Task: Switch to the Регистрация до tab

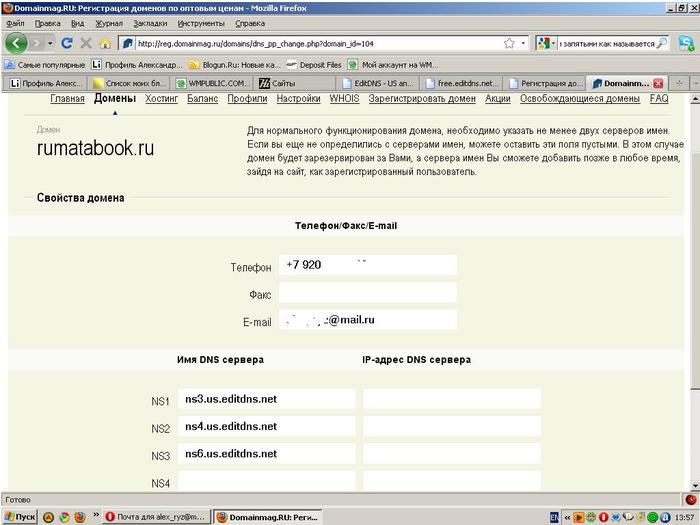Action: click(x=545, y=83)
